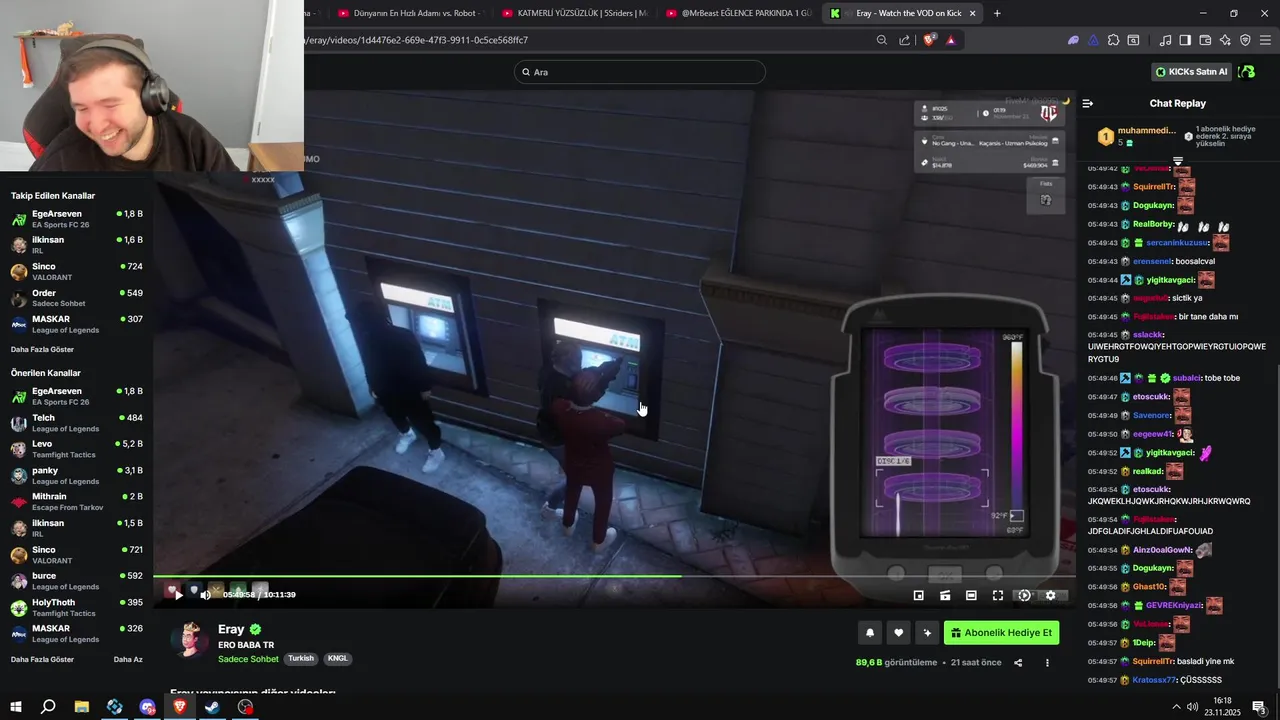This screenshot has width=1280, height=720.
Task: Follow Eray with heart button
Action: [x=898, y=633]
